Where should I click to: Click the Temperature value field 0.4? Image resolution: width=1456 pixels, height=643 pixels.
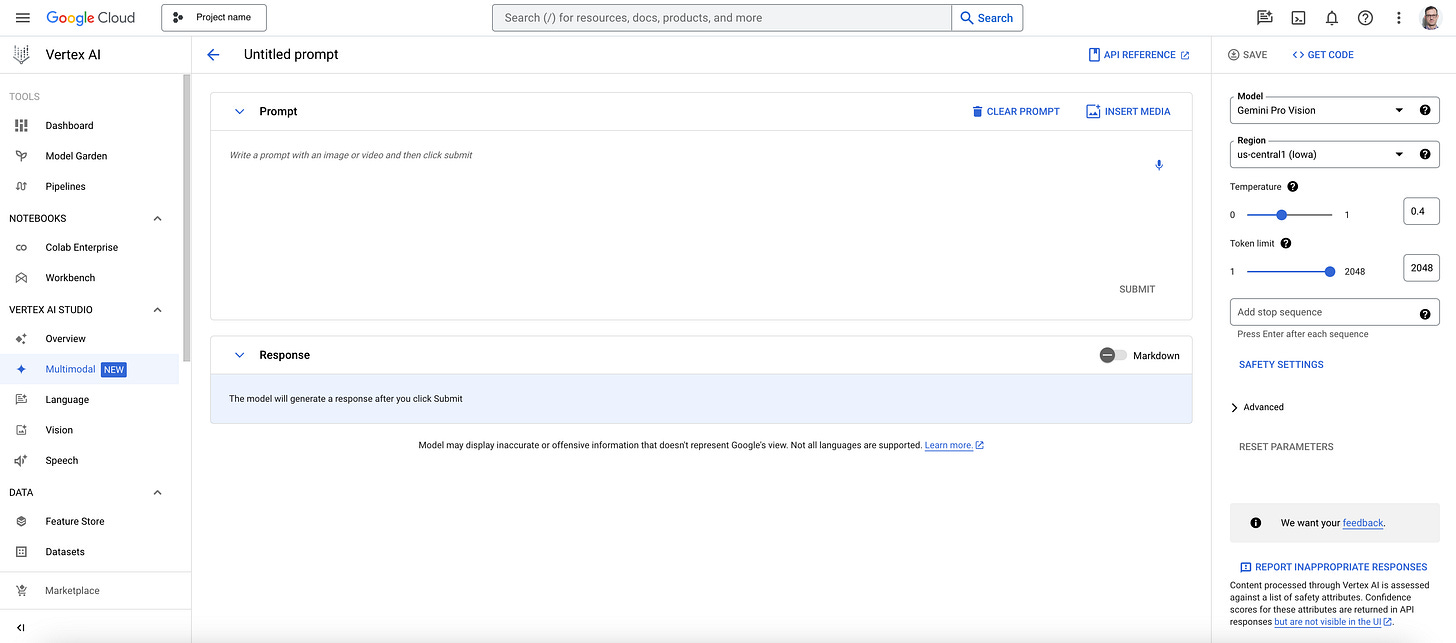coord(1421,212)
